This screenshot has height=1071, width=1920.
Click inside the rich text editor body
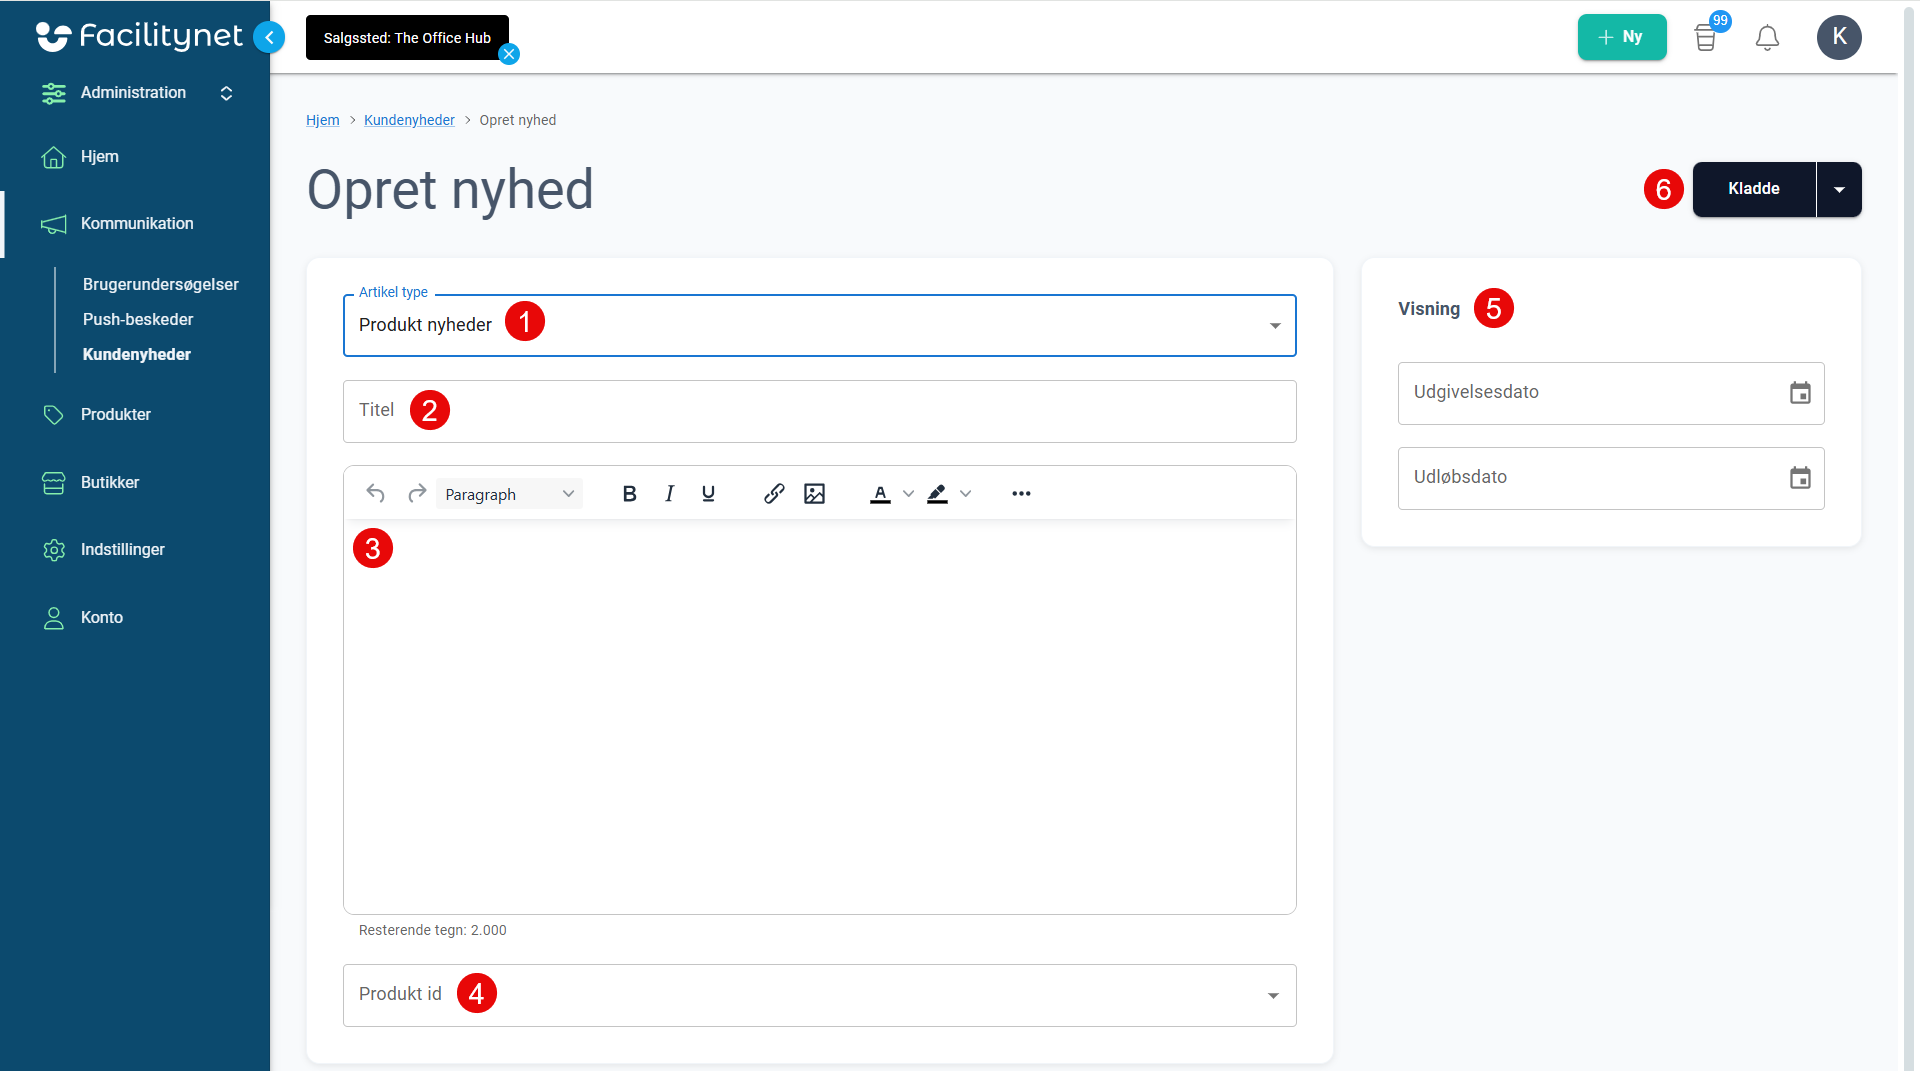[x=820, y=716]
